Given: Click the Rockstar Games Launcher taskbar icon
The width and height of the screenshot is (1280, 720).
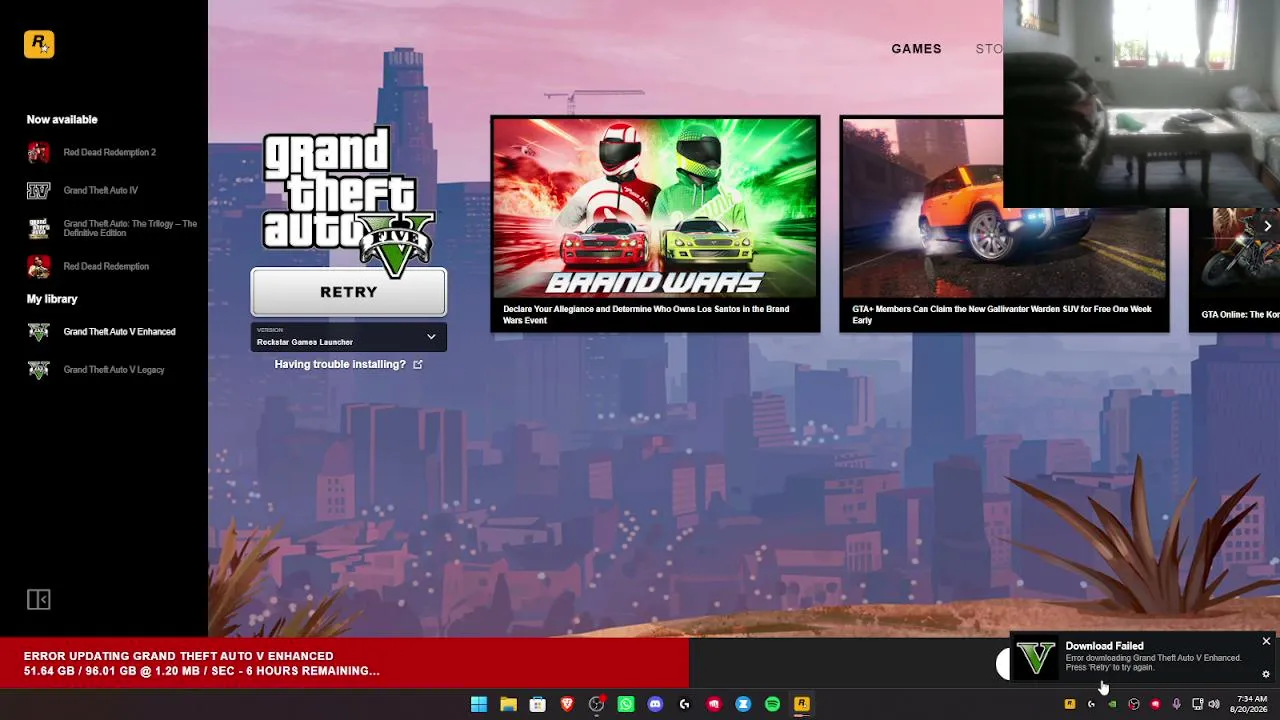Looking at the screenshot, I should click(x=802, y=704).
